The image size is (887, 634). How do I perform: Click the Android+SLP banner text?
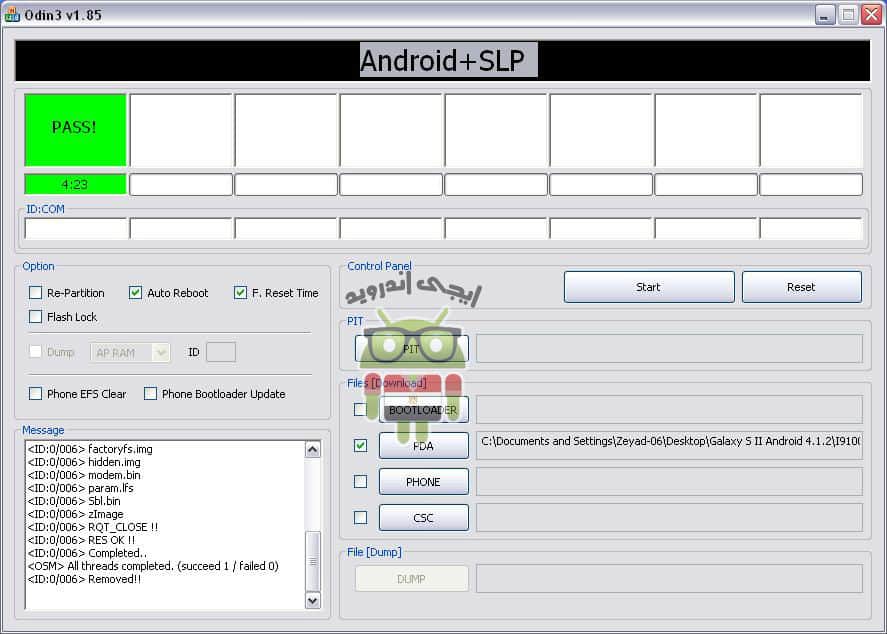tap(448, 59)
